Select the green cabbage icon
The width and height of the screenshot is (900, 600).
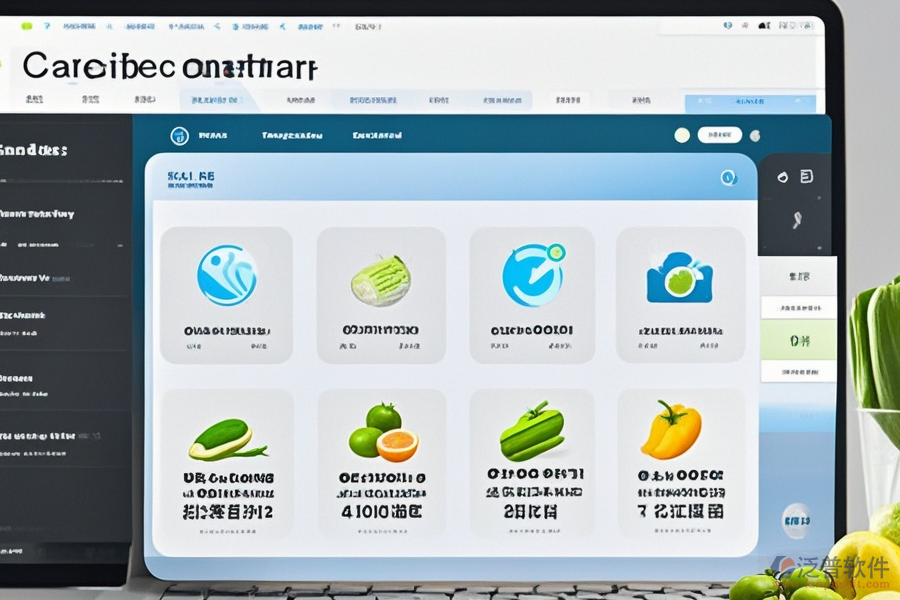pyautogui.click(x=380, y=280)
